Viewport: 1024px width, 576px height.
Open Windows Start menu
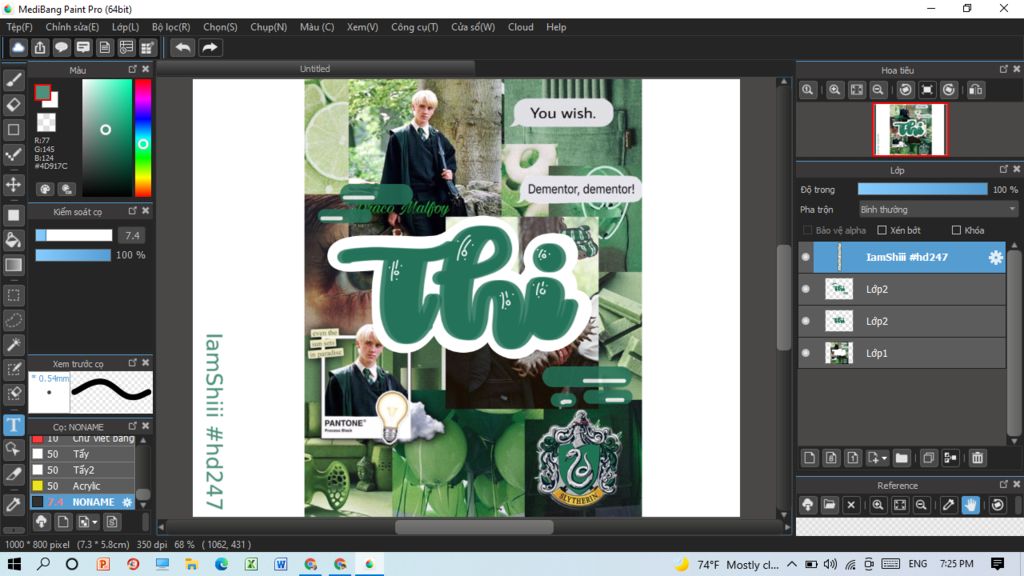(14, 564)
